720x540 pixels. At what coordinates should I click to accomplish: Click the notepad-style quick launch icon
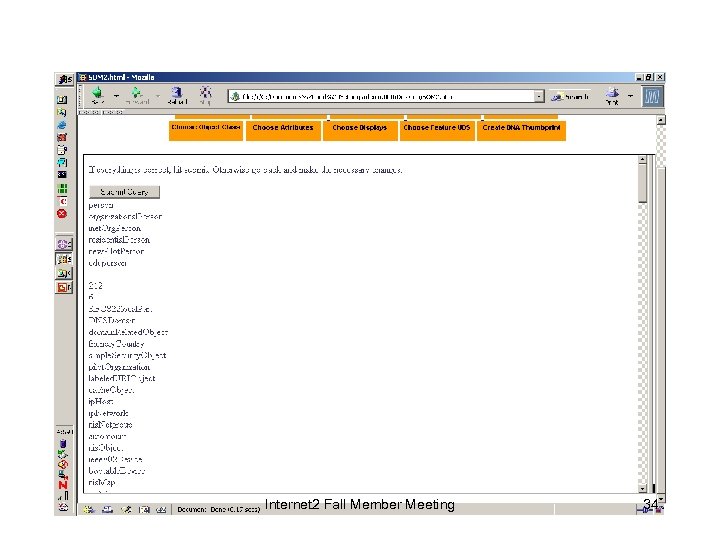click(x=62, y=150)
